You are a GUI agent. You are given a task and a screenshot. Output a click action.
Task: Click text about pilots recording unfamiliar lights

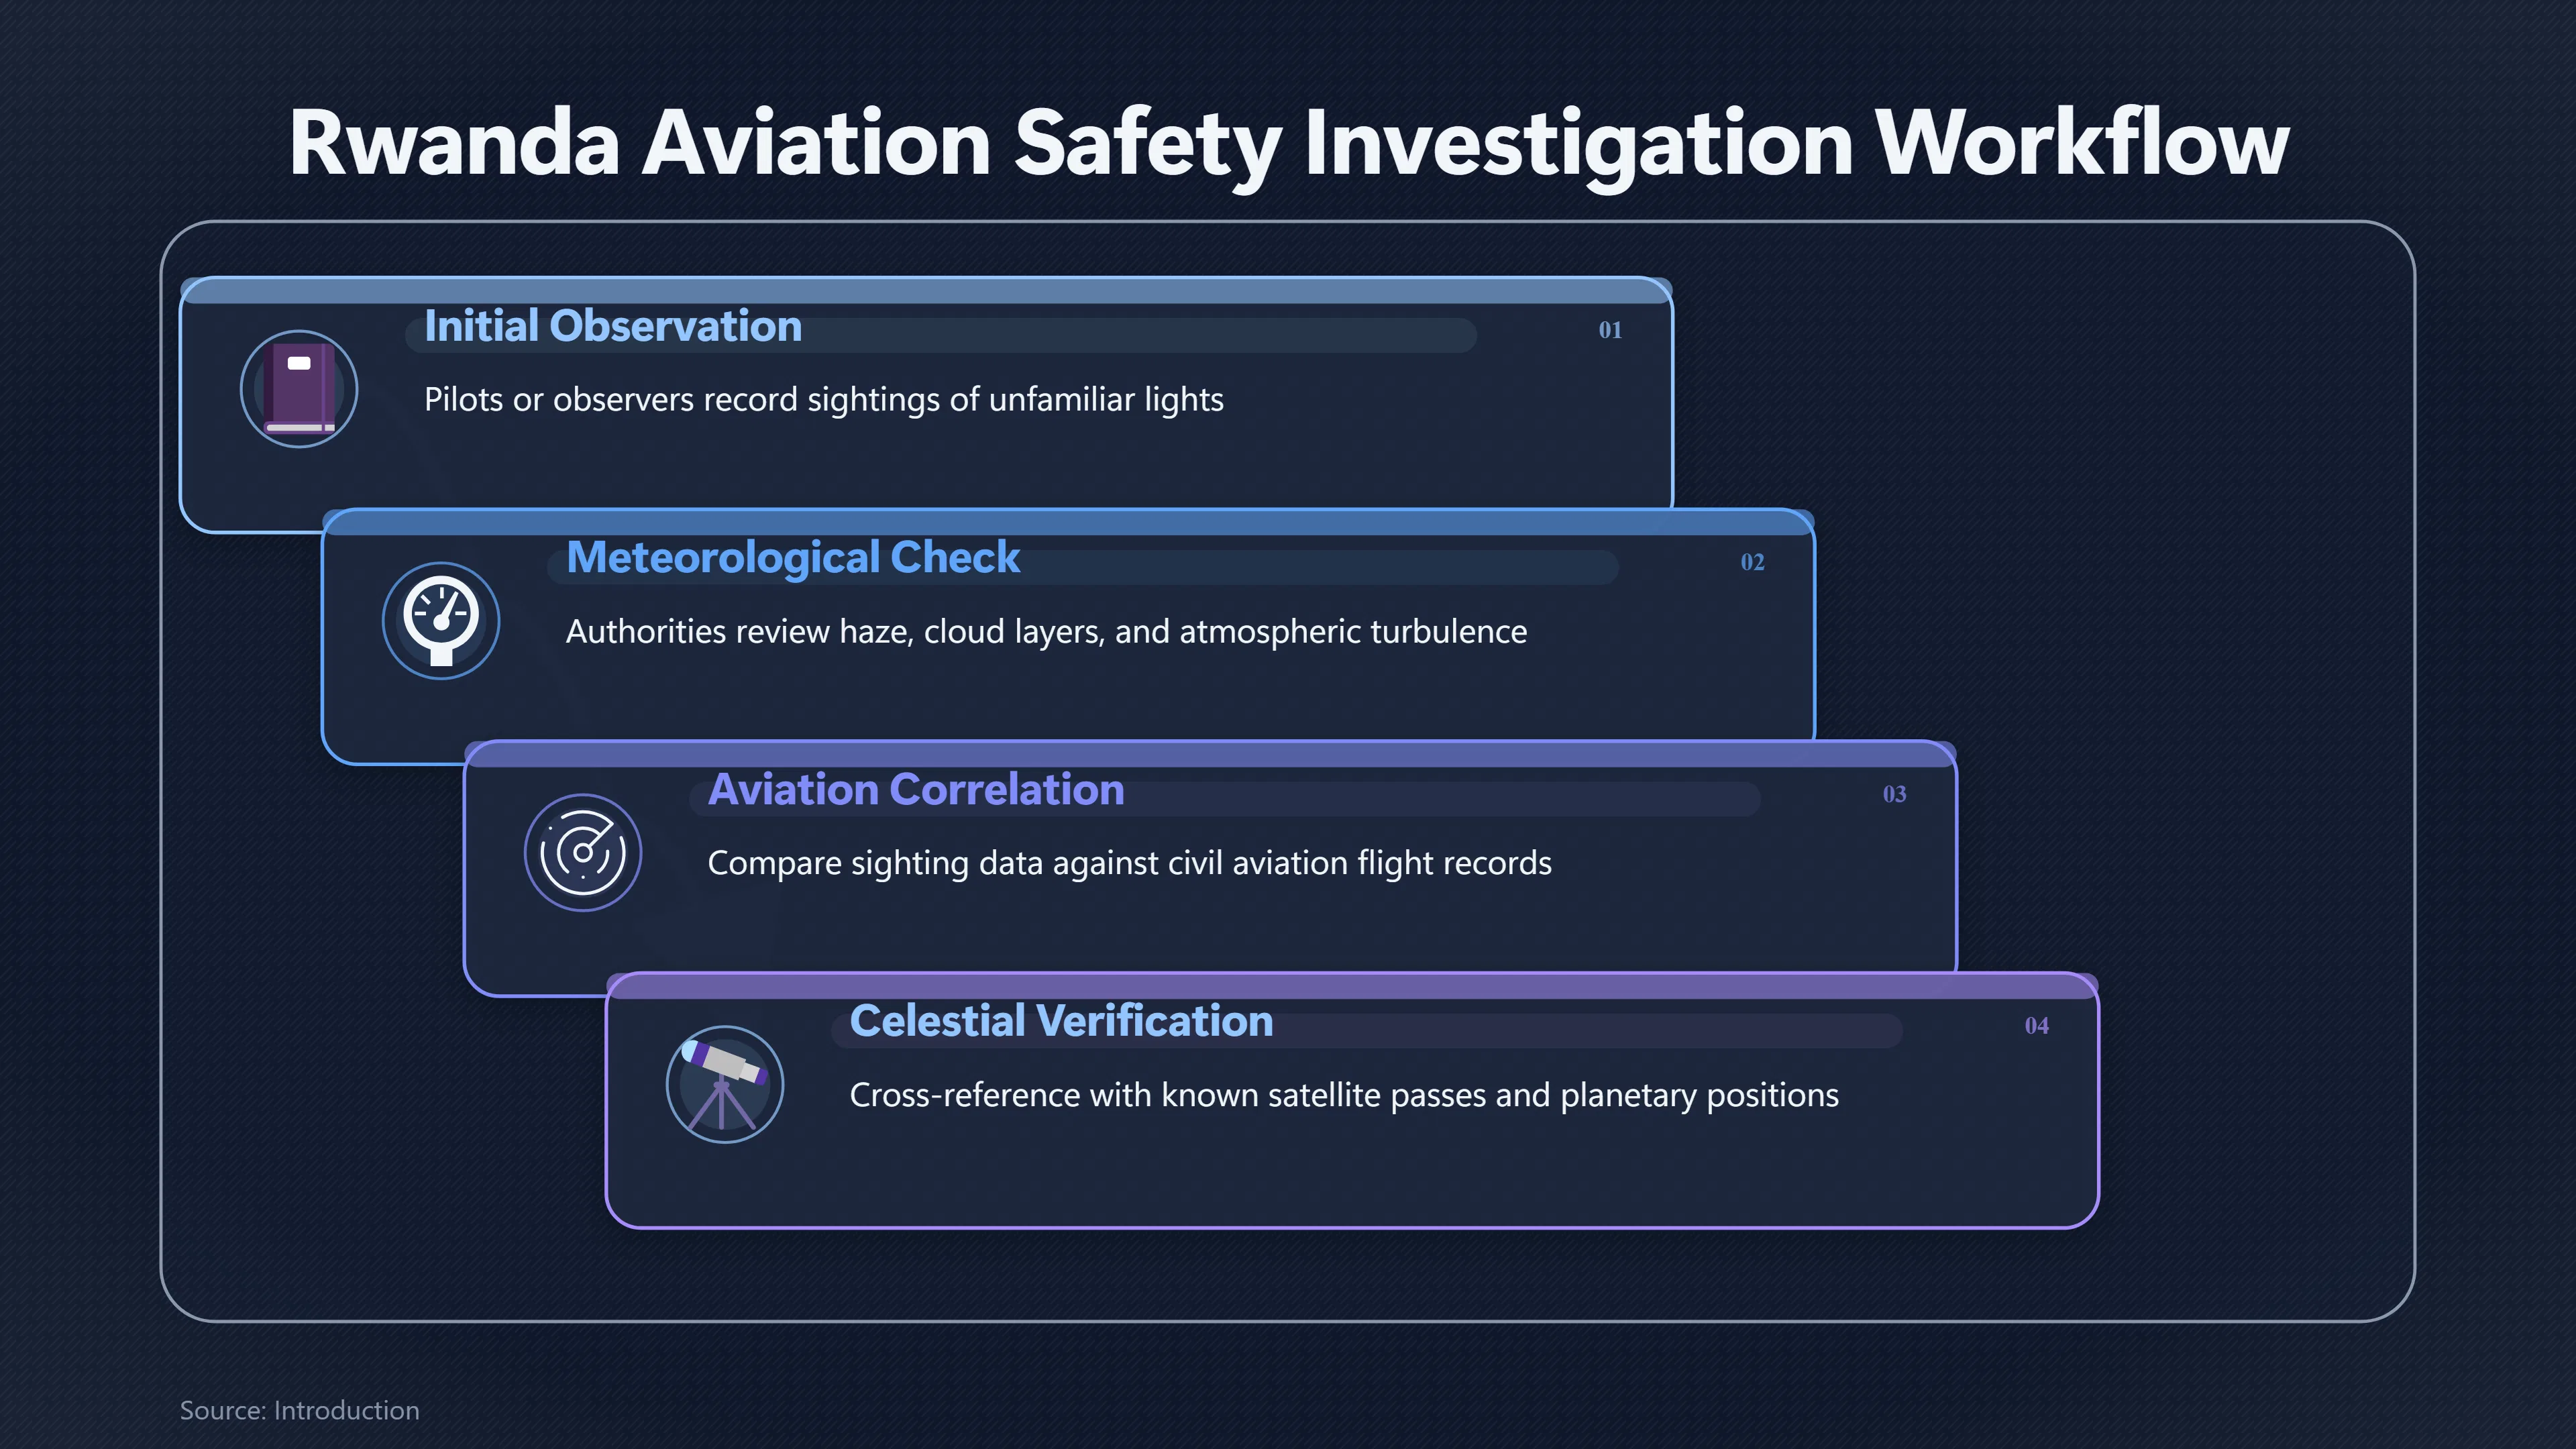pos(824,400)
